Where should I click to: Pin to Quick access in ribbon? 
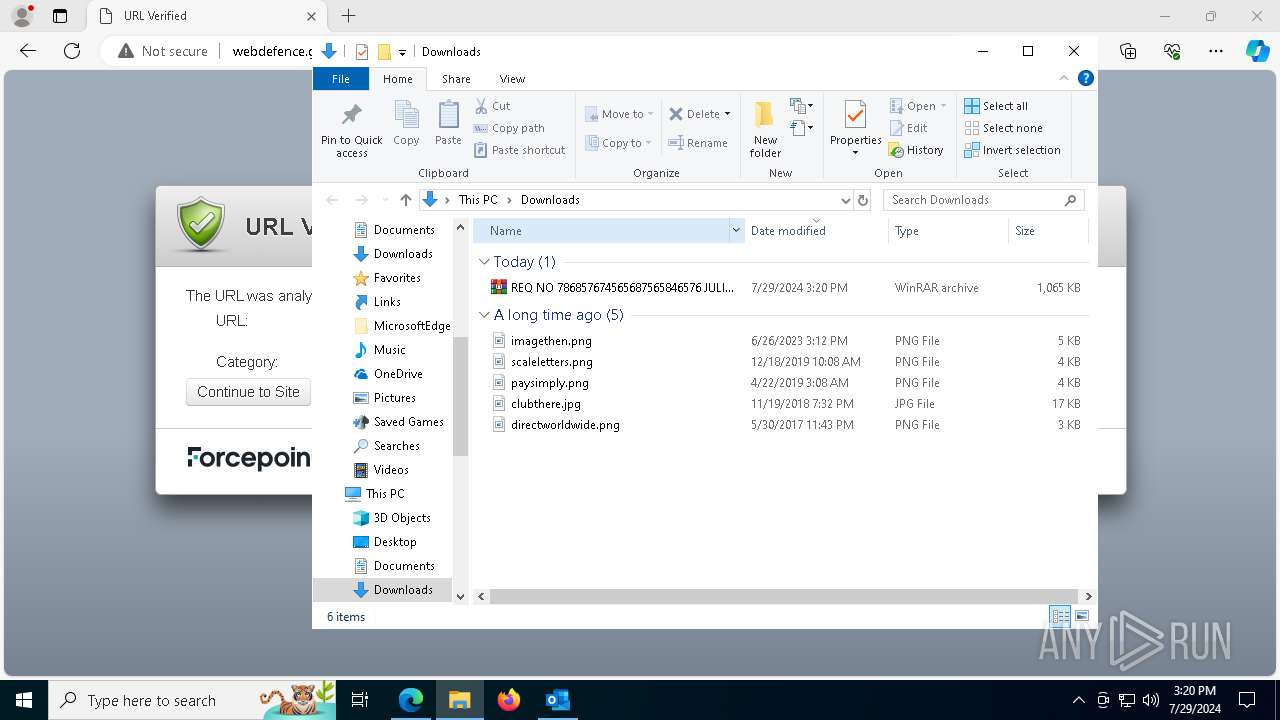tap(351, 128)
